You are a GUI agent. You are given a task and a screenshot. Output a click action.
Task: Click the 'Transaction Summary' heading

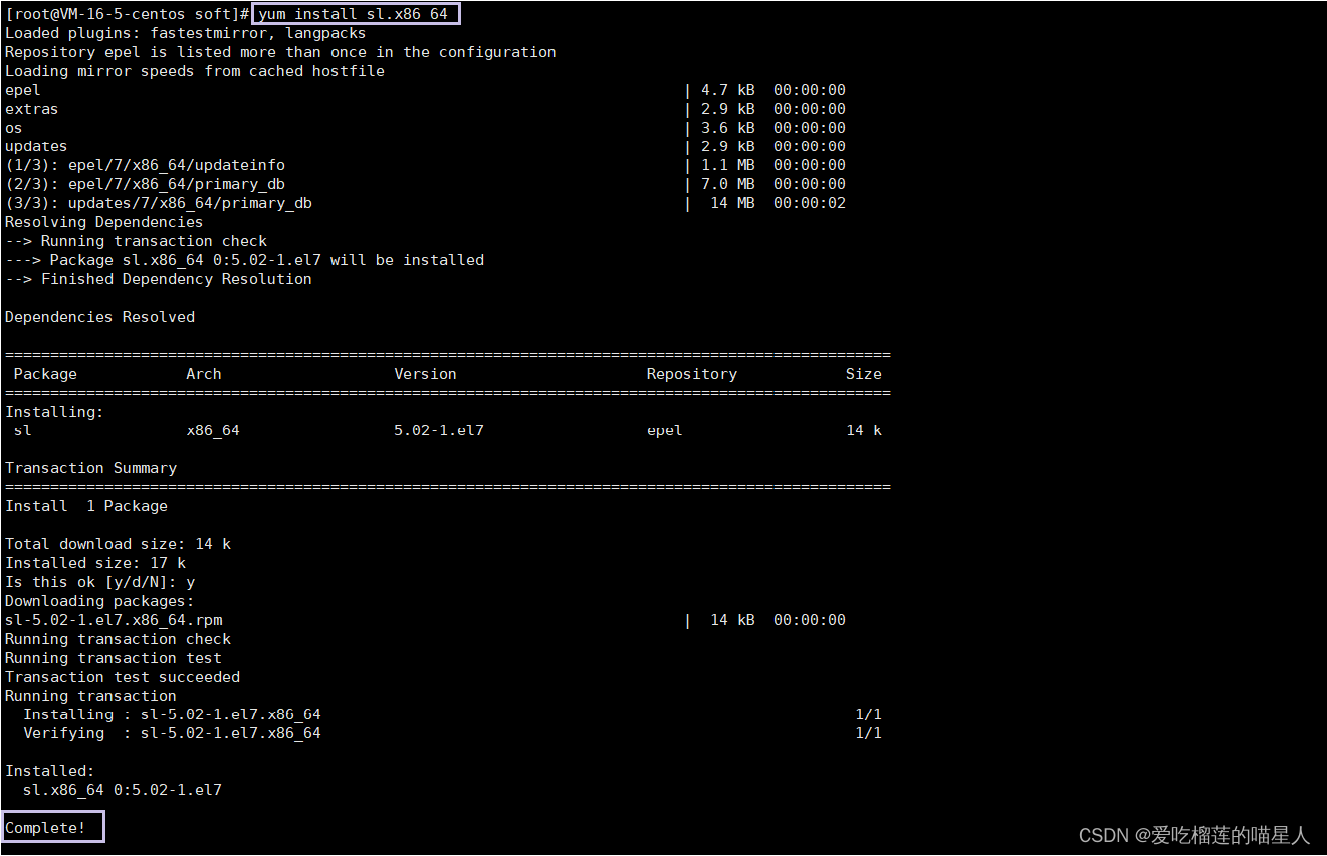(x=91, y=468)
